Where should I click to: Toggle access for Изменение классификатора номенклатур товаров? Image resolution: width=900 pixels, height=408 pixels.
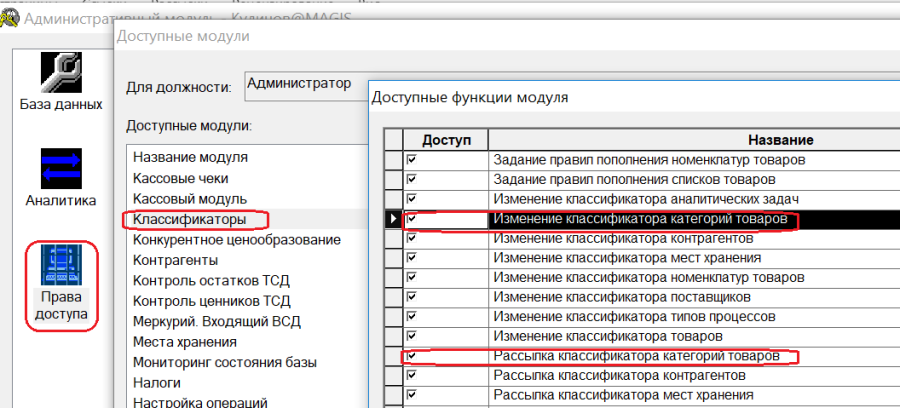tap(411, 277)
